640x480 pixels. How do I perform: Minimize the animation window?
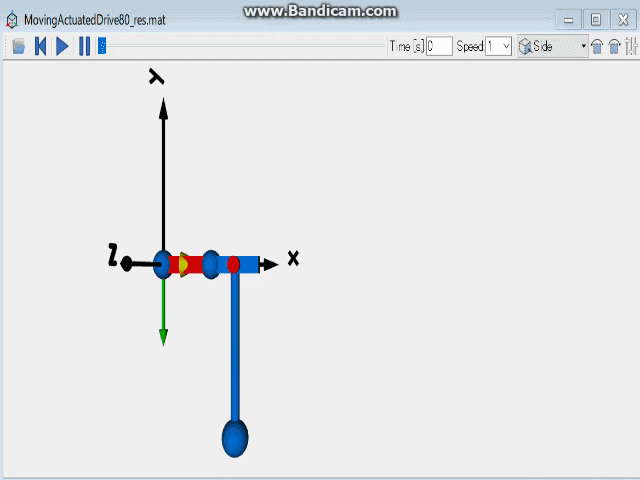[x=568, y=20]
